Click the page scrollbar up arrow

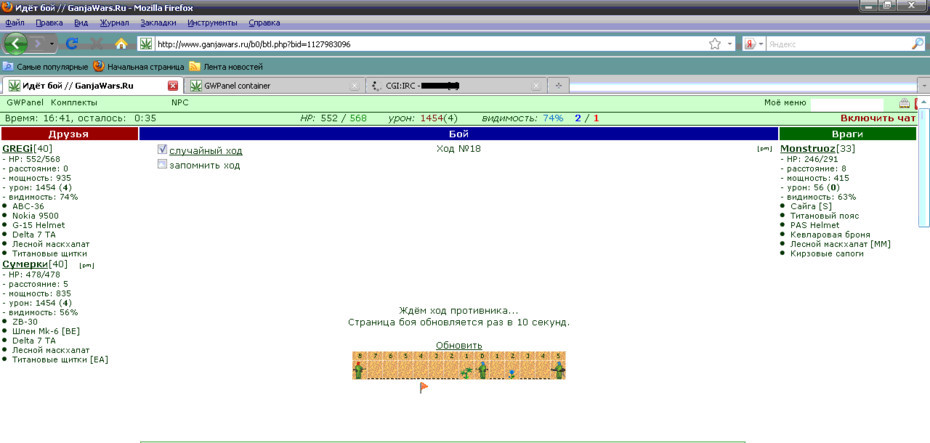(x=924, y=103)
